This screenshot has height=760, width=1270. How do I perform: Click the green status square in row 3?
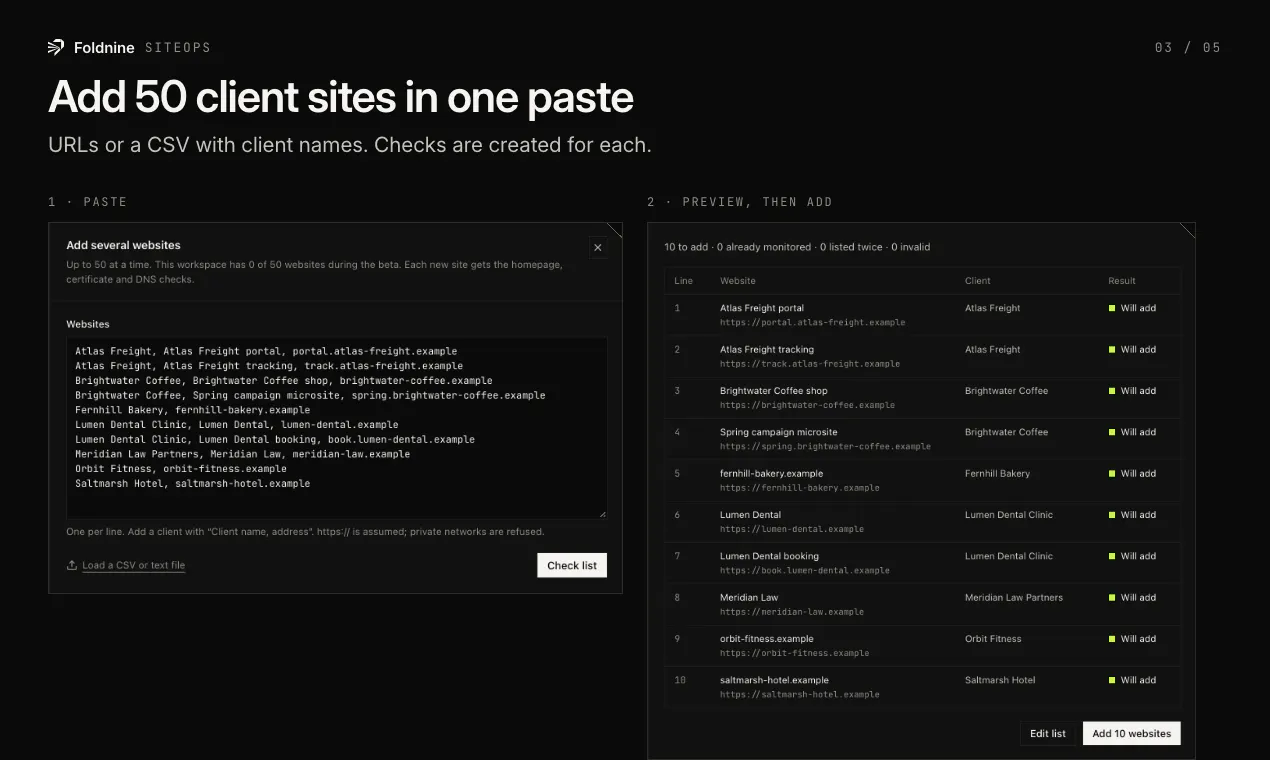[1111, 391]
